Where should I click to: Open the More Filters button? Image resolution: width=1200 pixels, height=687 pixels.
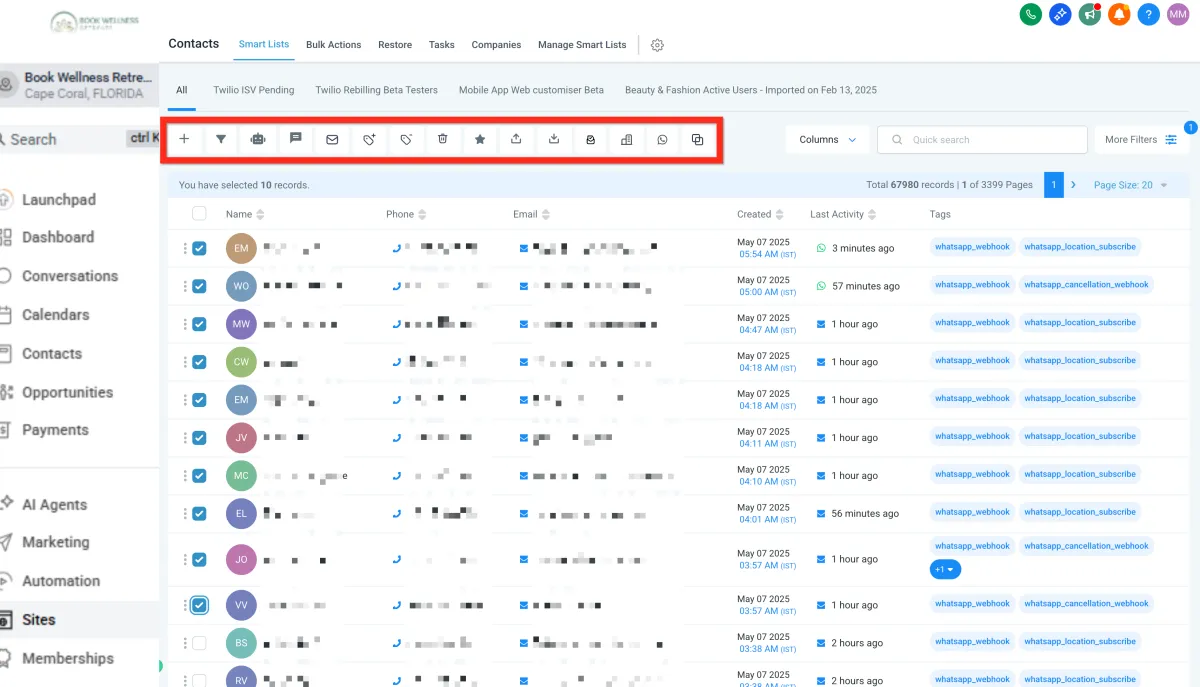(1141, 140)
